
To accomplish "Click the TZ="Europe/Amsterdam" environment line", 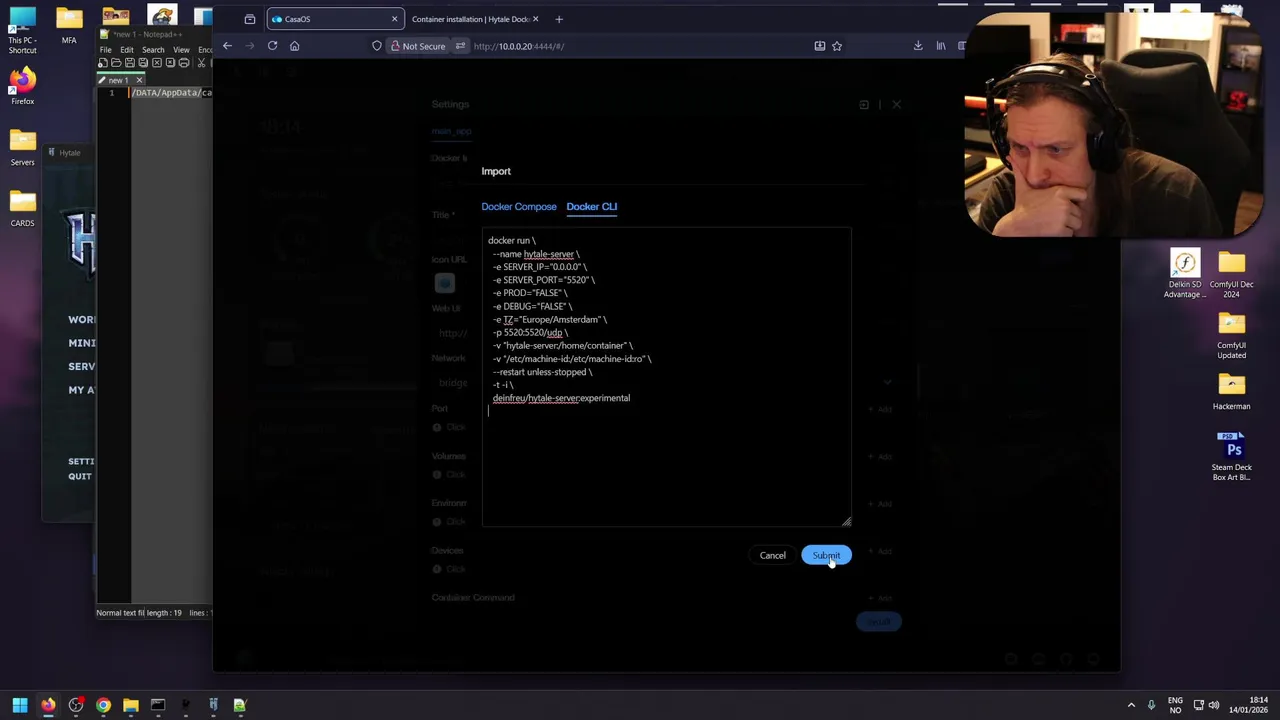I will pos(550,319).
